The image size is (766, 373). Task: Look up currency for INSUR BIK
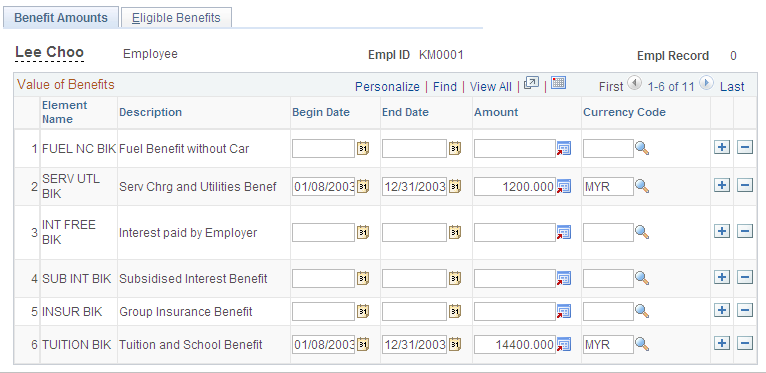tap(642, 311)
